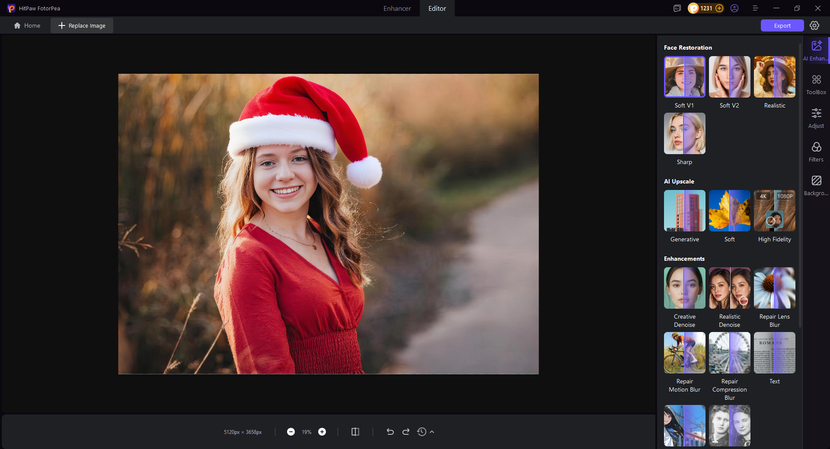
Task: Click the undo arrow icon
Action: coord(390,432)
